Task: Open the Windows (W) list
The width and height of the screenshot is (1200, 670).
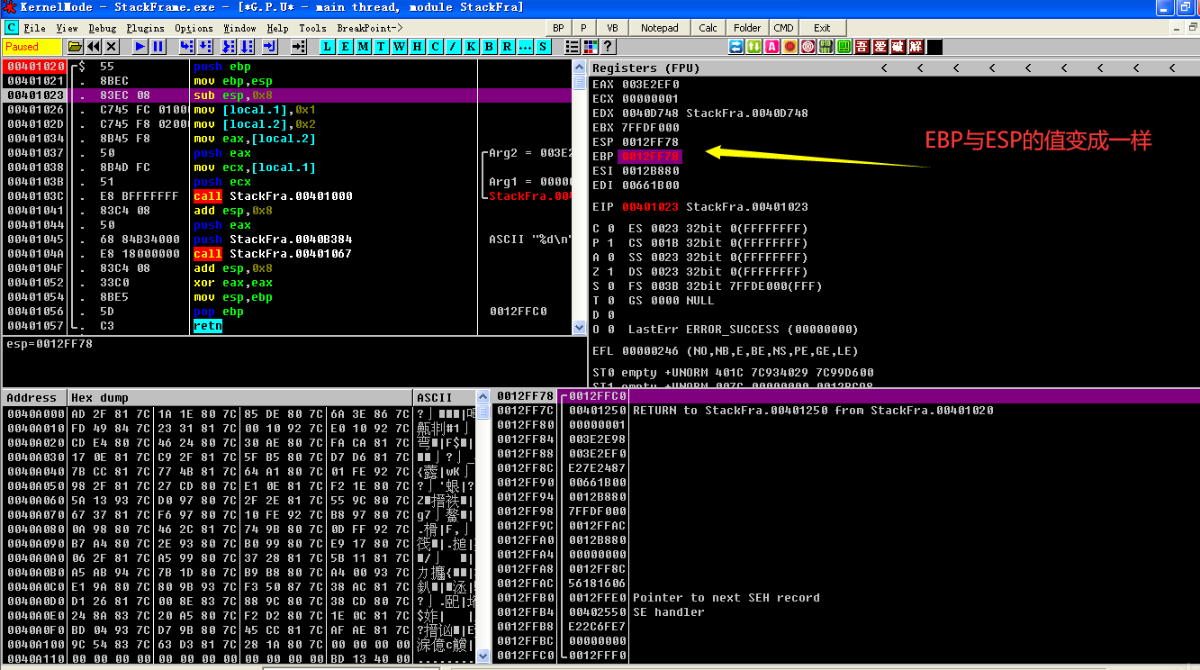Action: click(400, 47)
